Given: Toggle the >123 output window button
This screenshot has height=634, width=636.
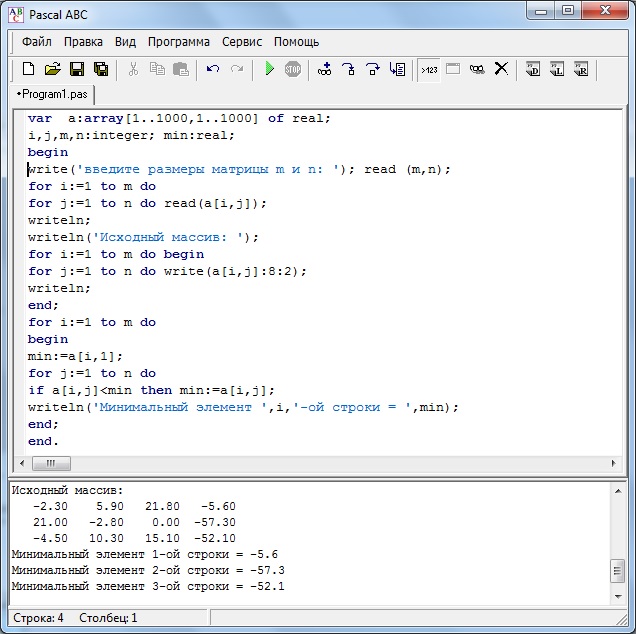Looking at the screenshot, I should point(429,70).
